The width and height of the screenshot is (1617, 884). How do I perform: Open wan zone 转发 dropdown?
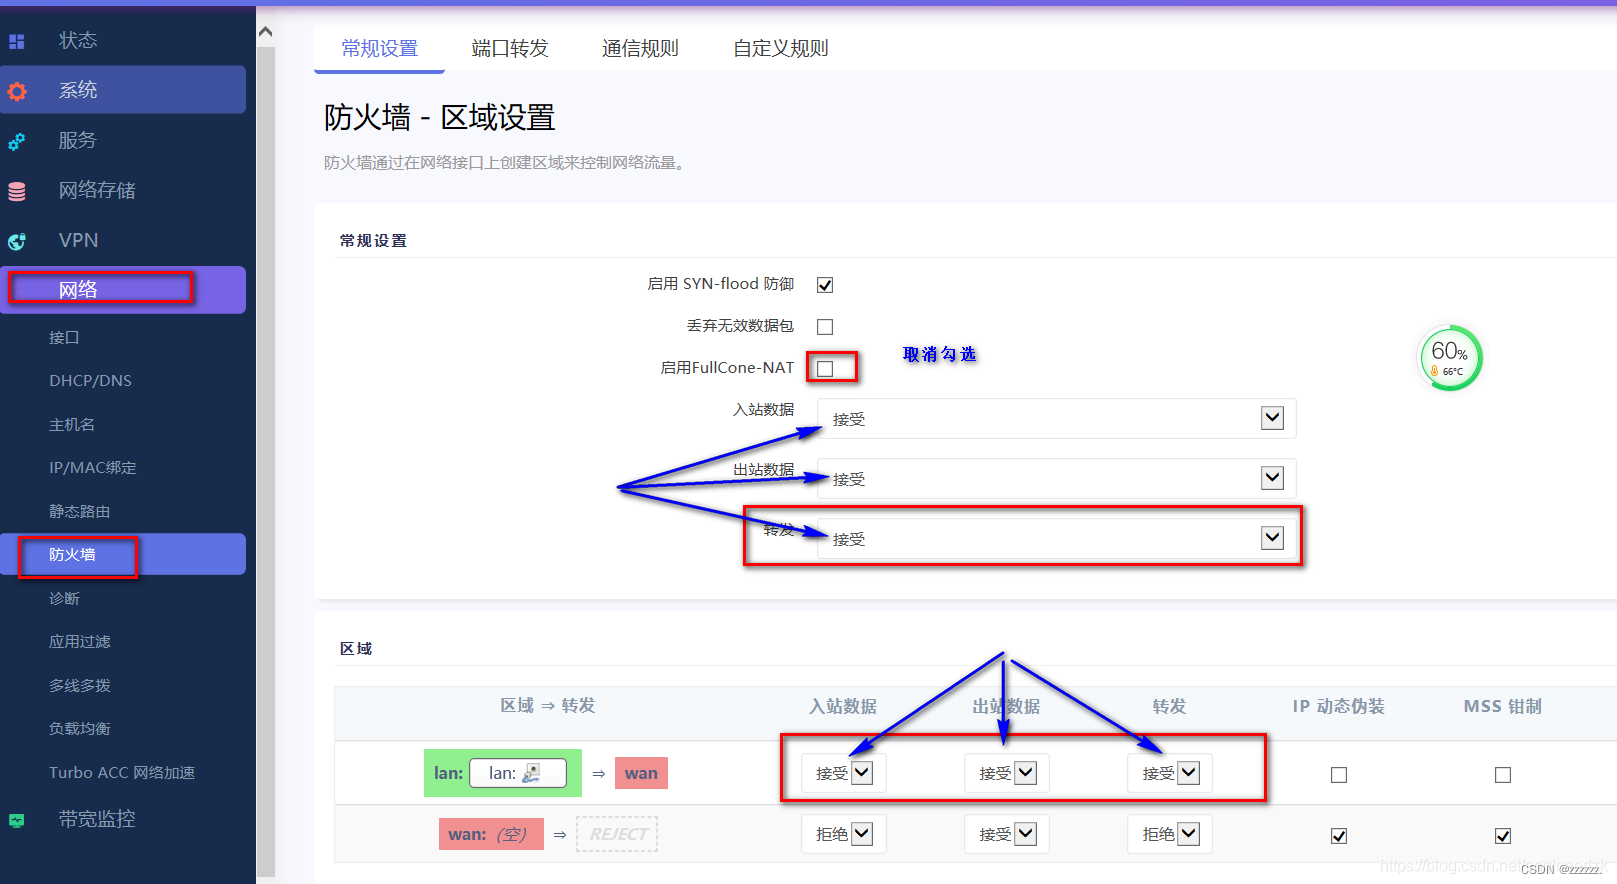1170,834
